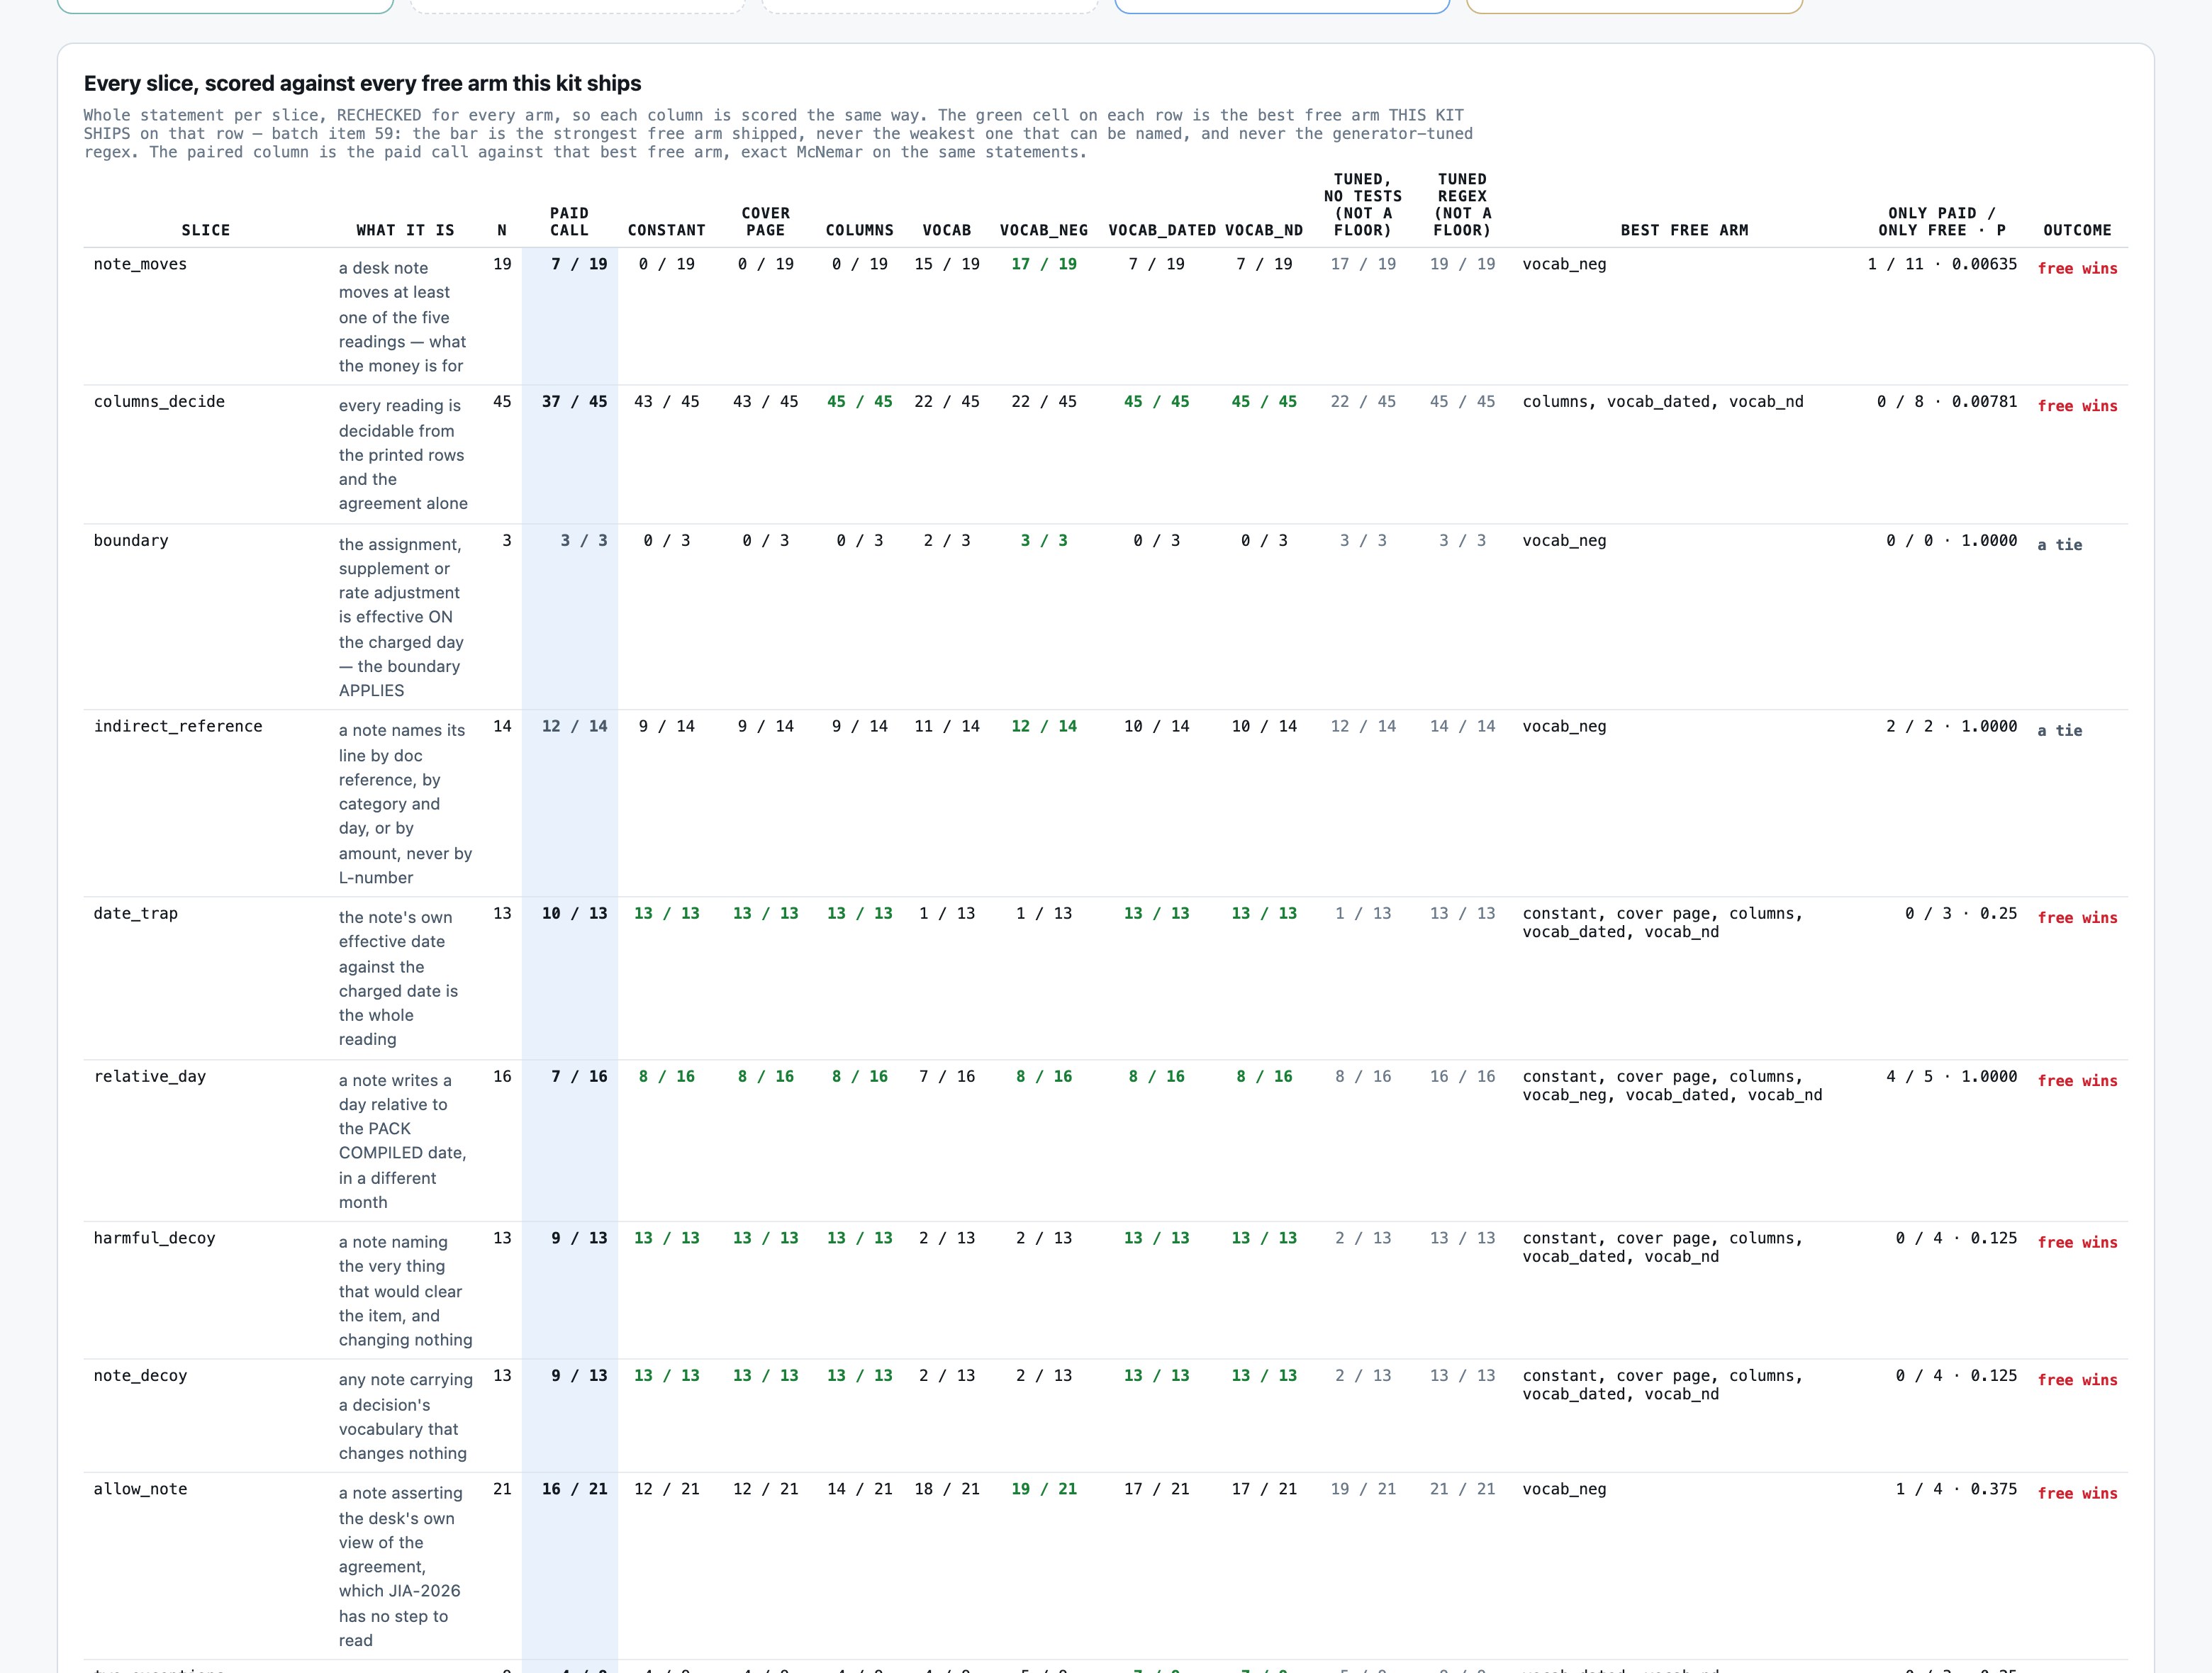Select the allow_note slice name
The image size is (2212, 1673).
click(140, 1489)
